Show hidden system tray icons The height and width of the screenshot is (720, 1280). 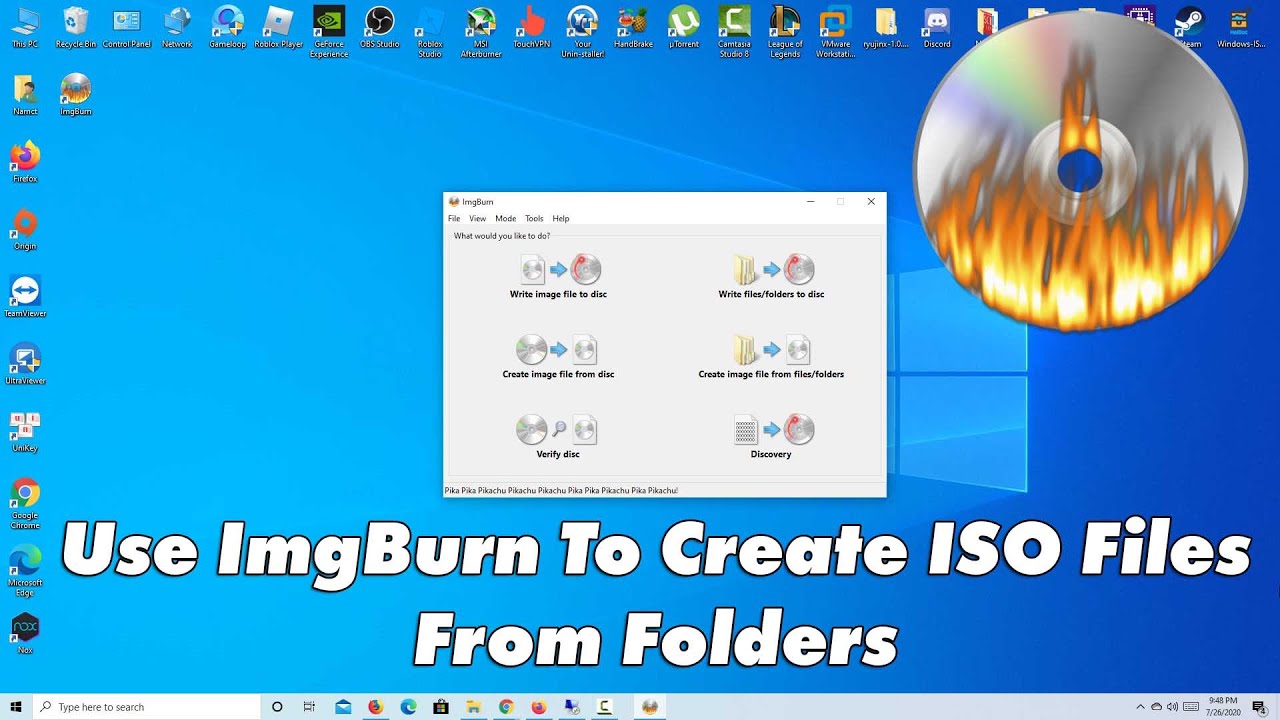[1141, 707]
